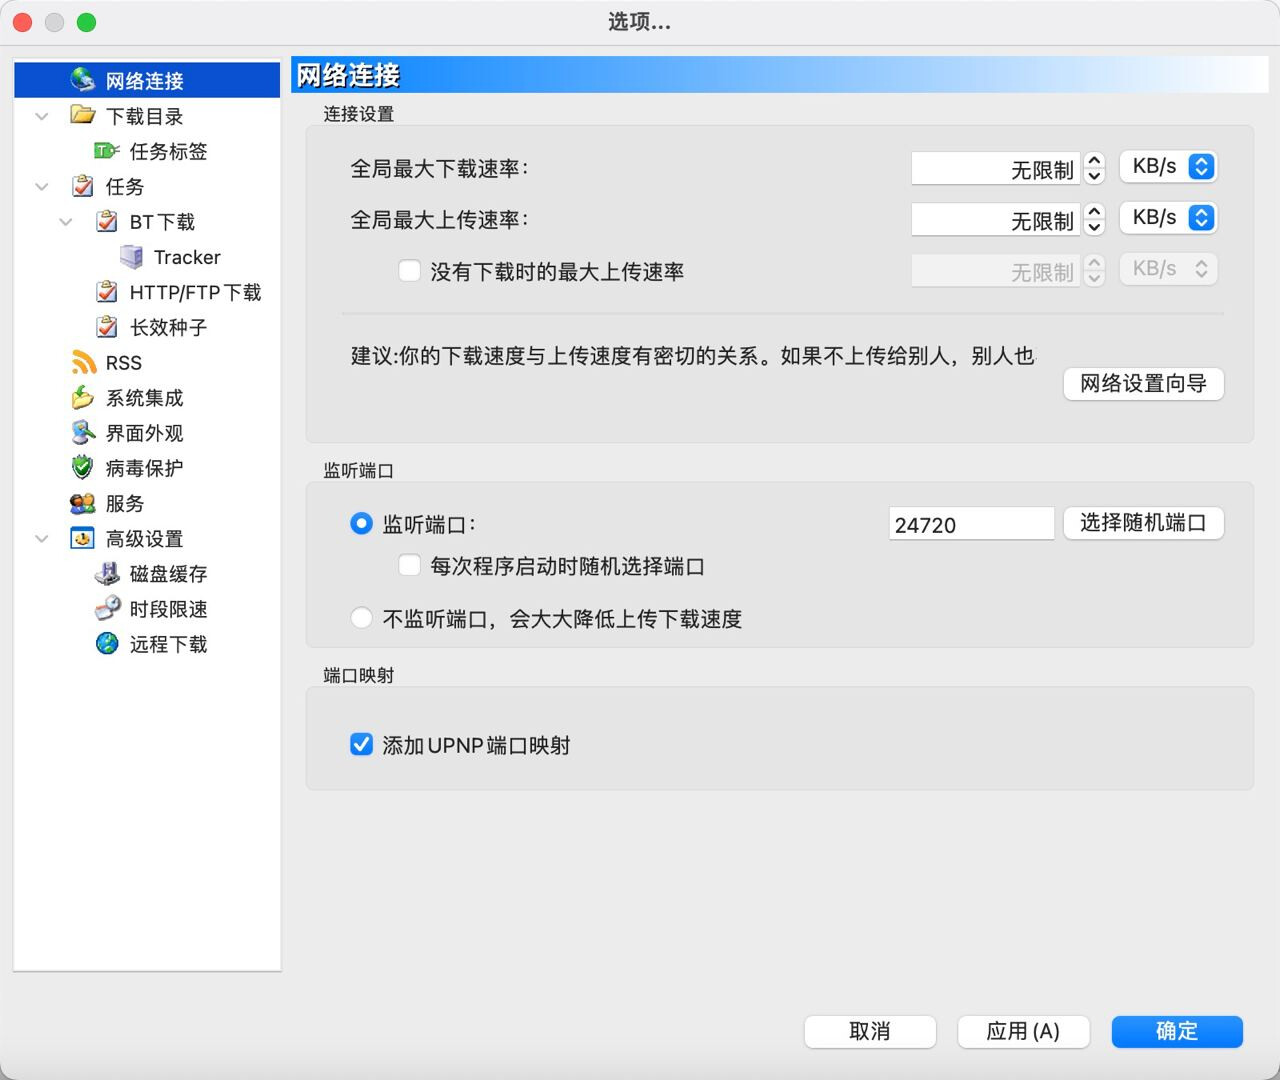Click the 选择随机端口 button
Image resolution: width=1280 pixels, height=1080 pixels.
[1143, 523]
